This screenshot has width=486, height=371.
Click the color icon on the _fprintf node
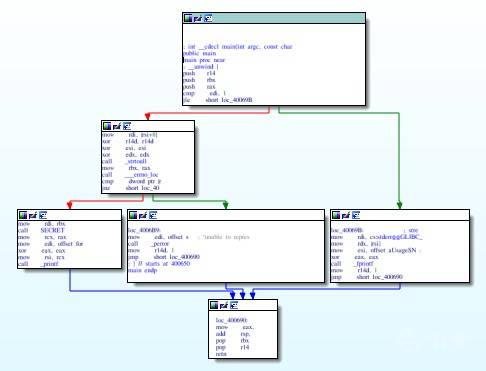tap(336, 215)
